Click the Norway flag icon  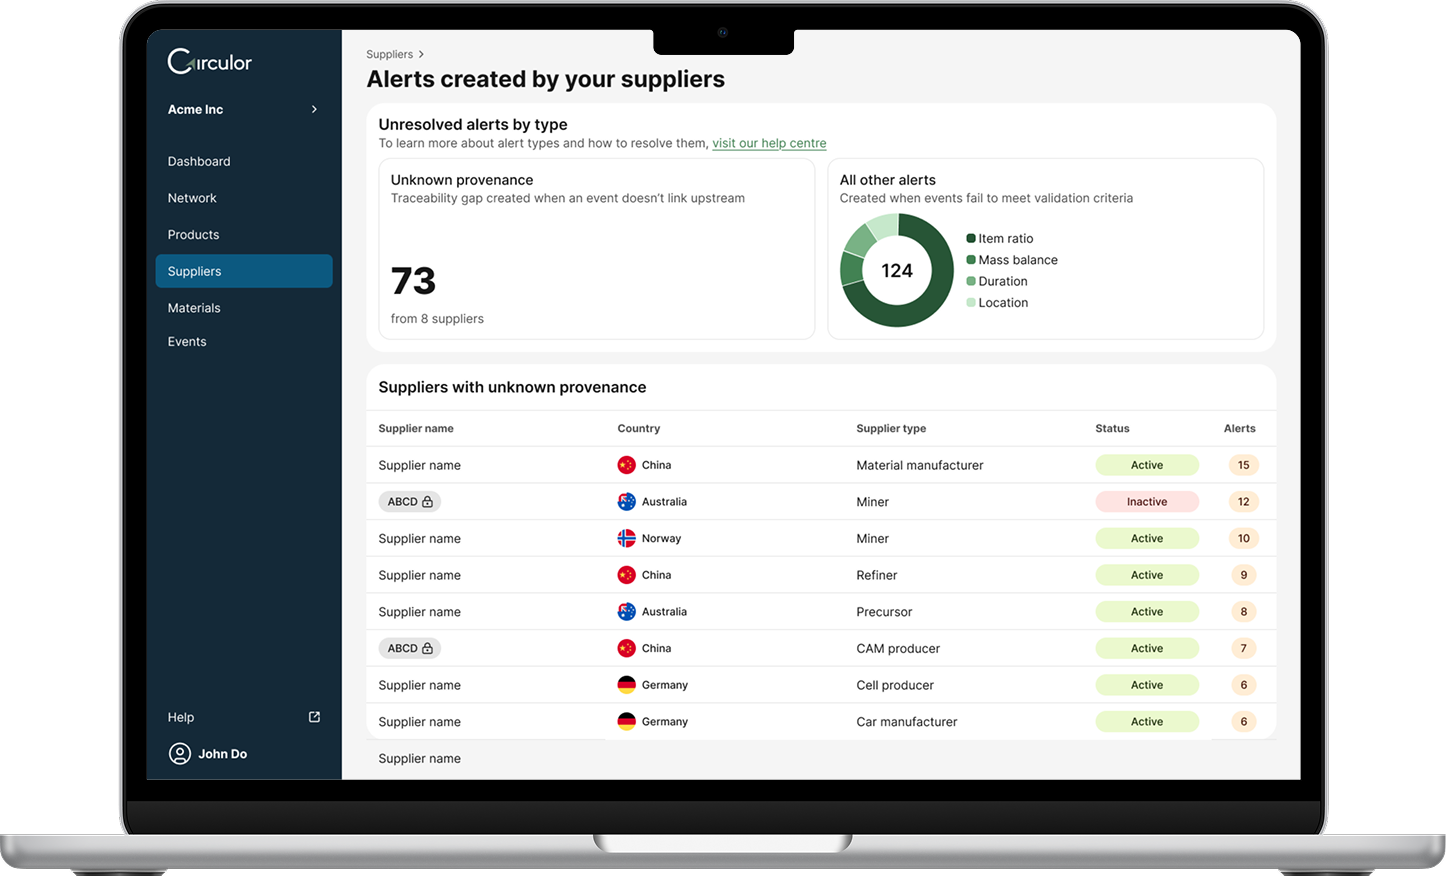627,538
